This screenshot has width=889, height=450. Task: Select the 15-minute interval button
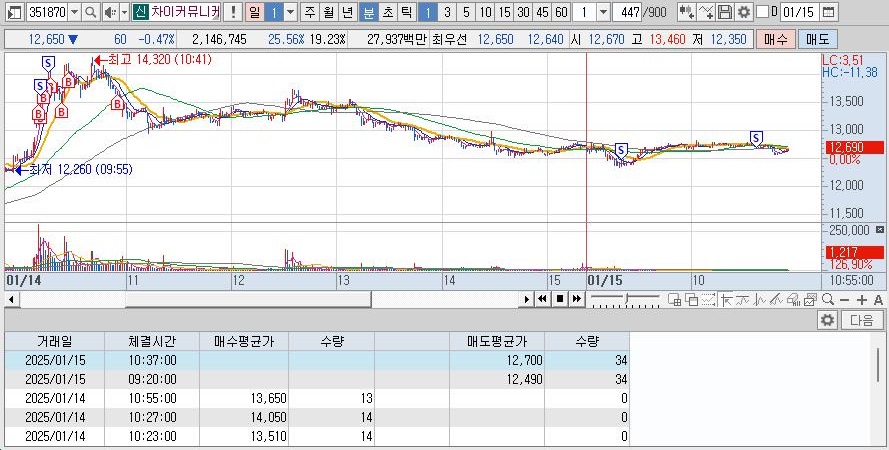click(x=505, y=12)
